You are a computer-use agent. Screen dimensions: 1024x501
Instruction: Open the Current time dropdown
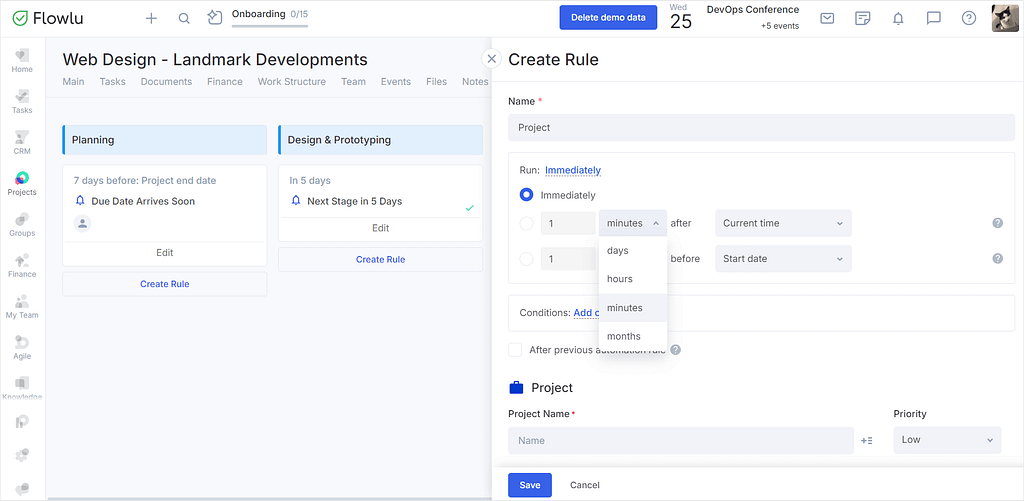pos(783,223)
